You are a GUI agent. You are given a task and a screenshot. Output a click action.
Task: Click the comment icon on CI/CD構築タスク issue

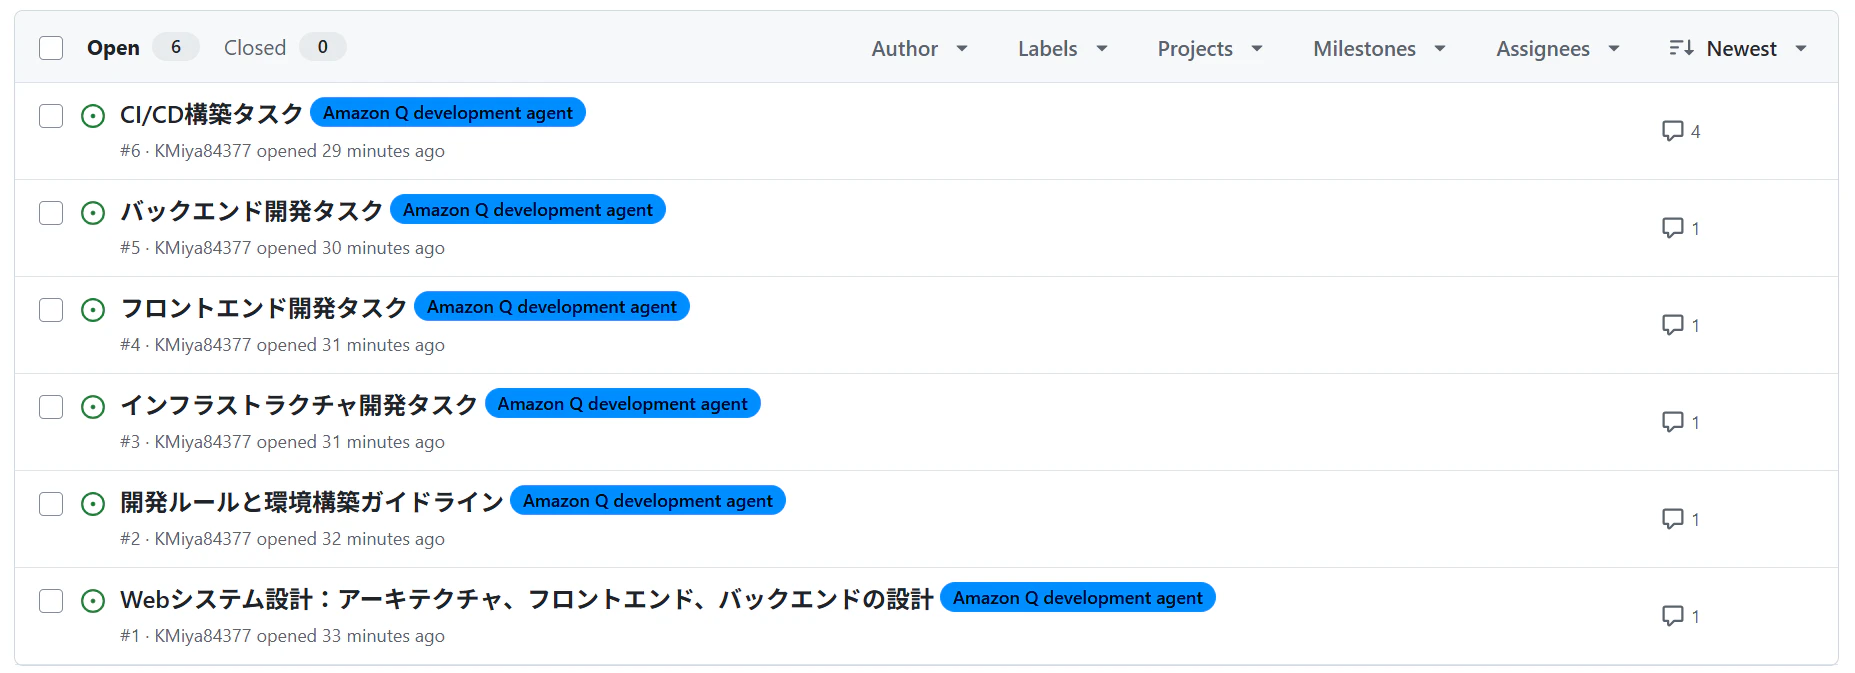[x=1672, y=131]
